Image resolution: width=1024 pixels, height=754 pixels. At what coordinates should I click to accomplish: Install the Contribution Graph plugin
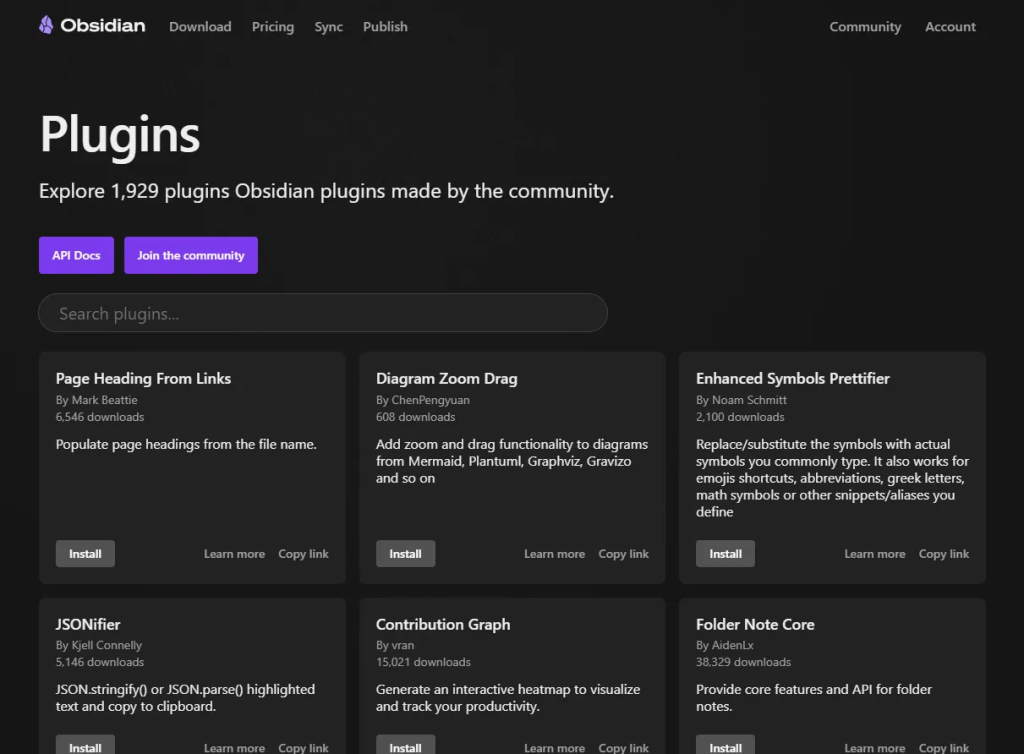[406, 745]
